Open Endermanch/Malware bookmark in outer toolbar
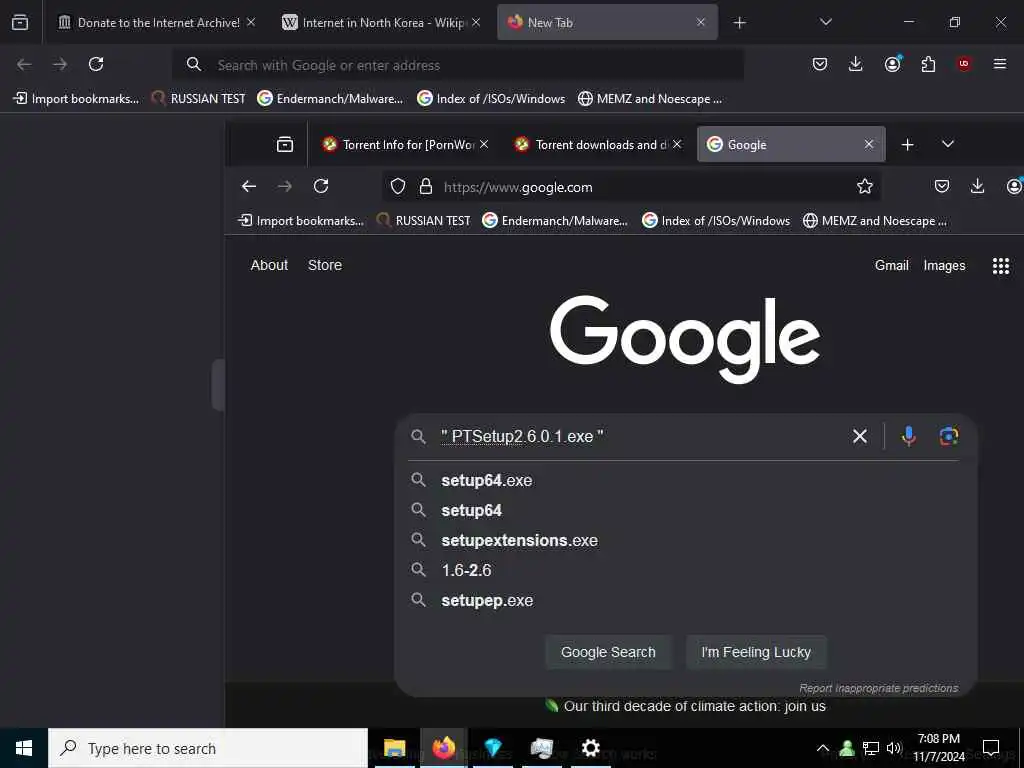The height and width of the screenshot is (768, 1024). click(330, 99)
